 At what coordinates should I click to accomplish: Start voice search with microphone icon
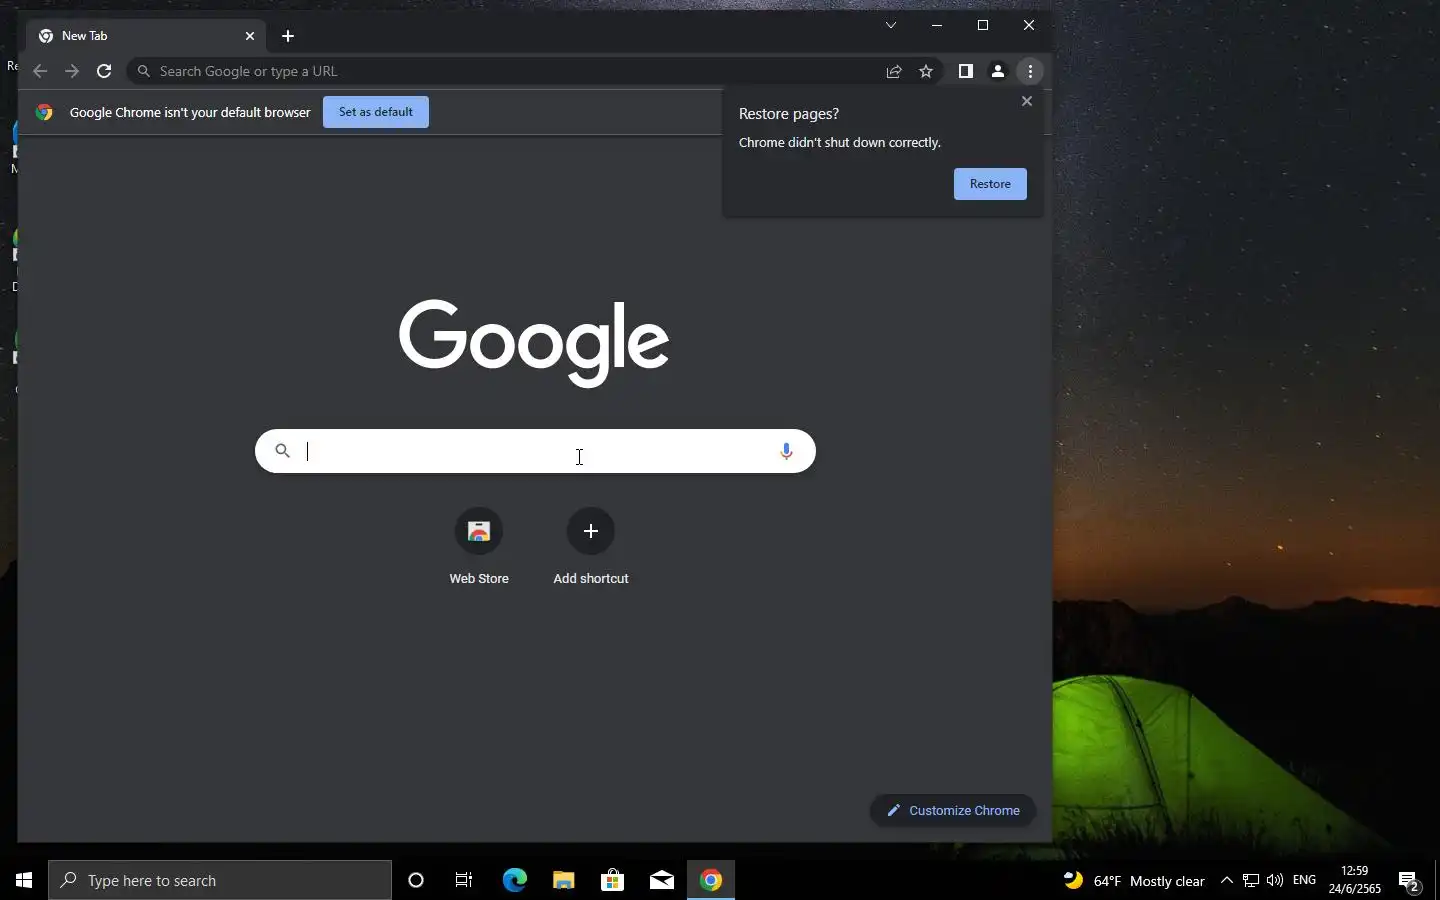[786, 451]
